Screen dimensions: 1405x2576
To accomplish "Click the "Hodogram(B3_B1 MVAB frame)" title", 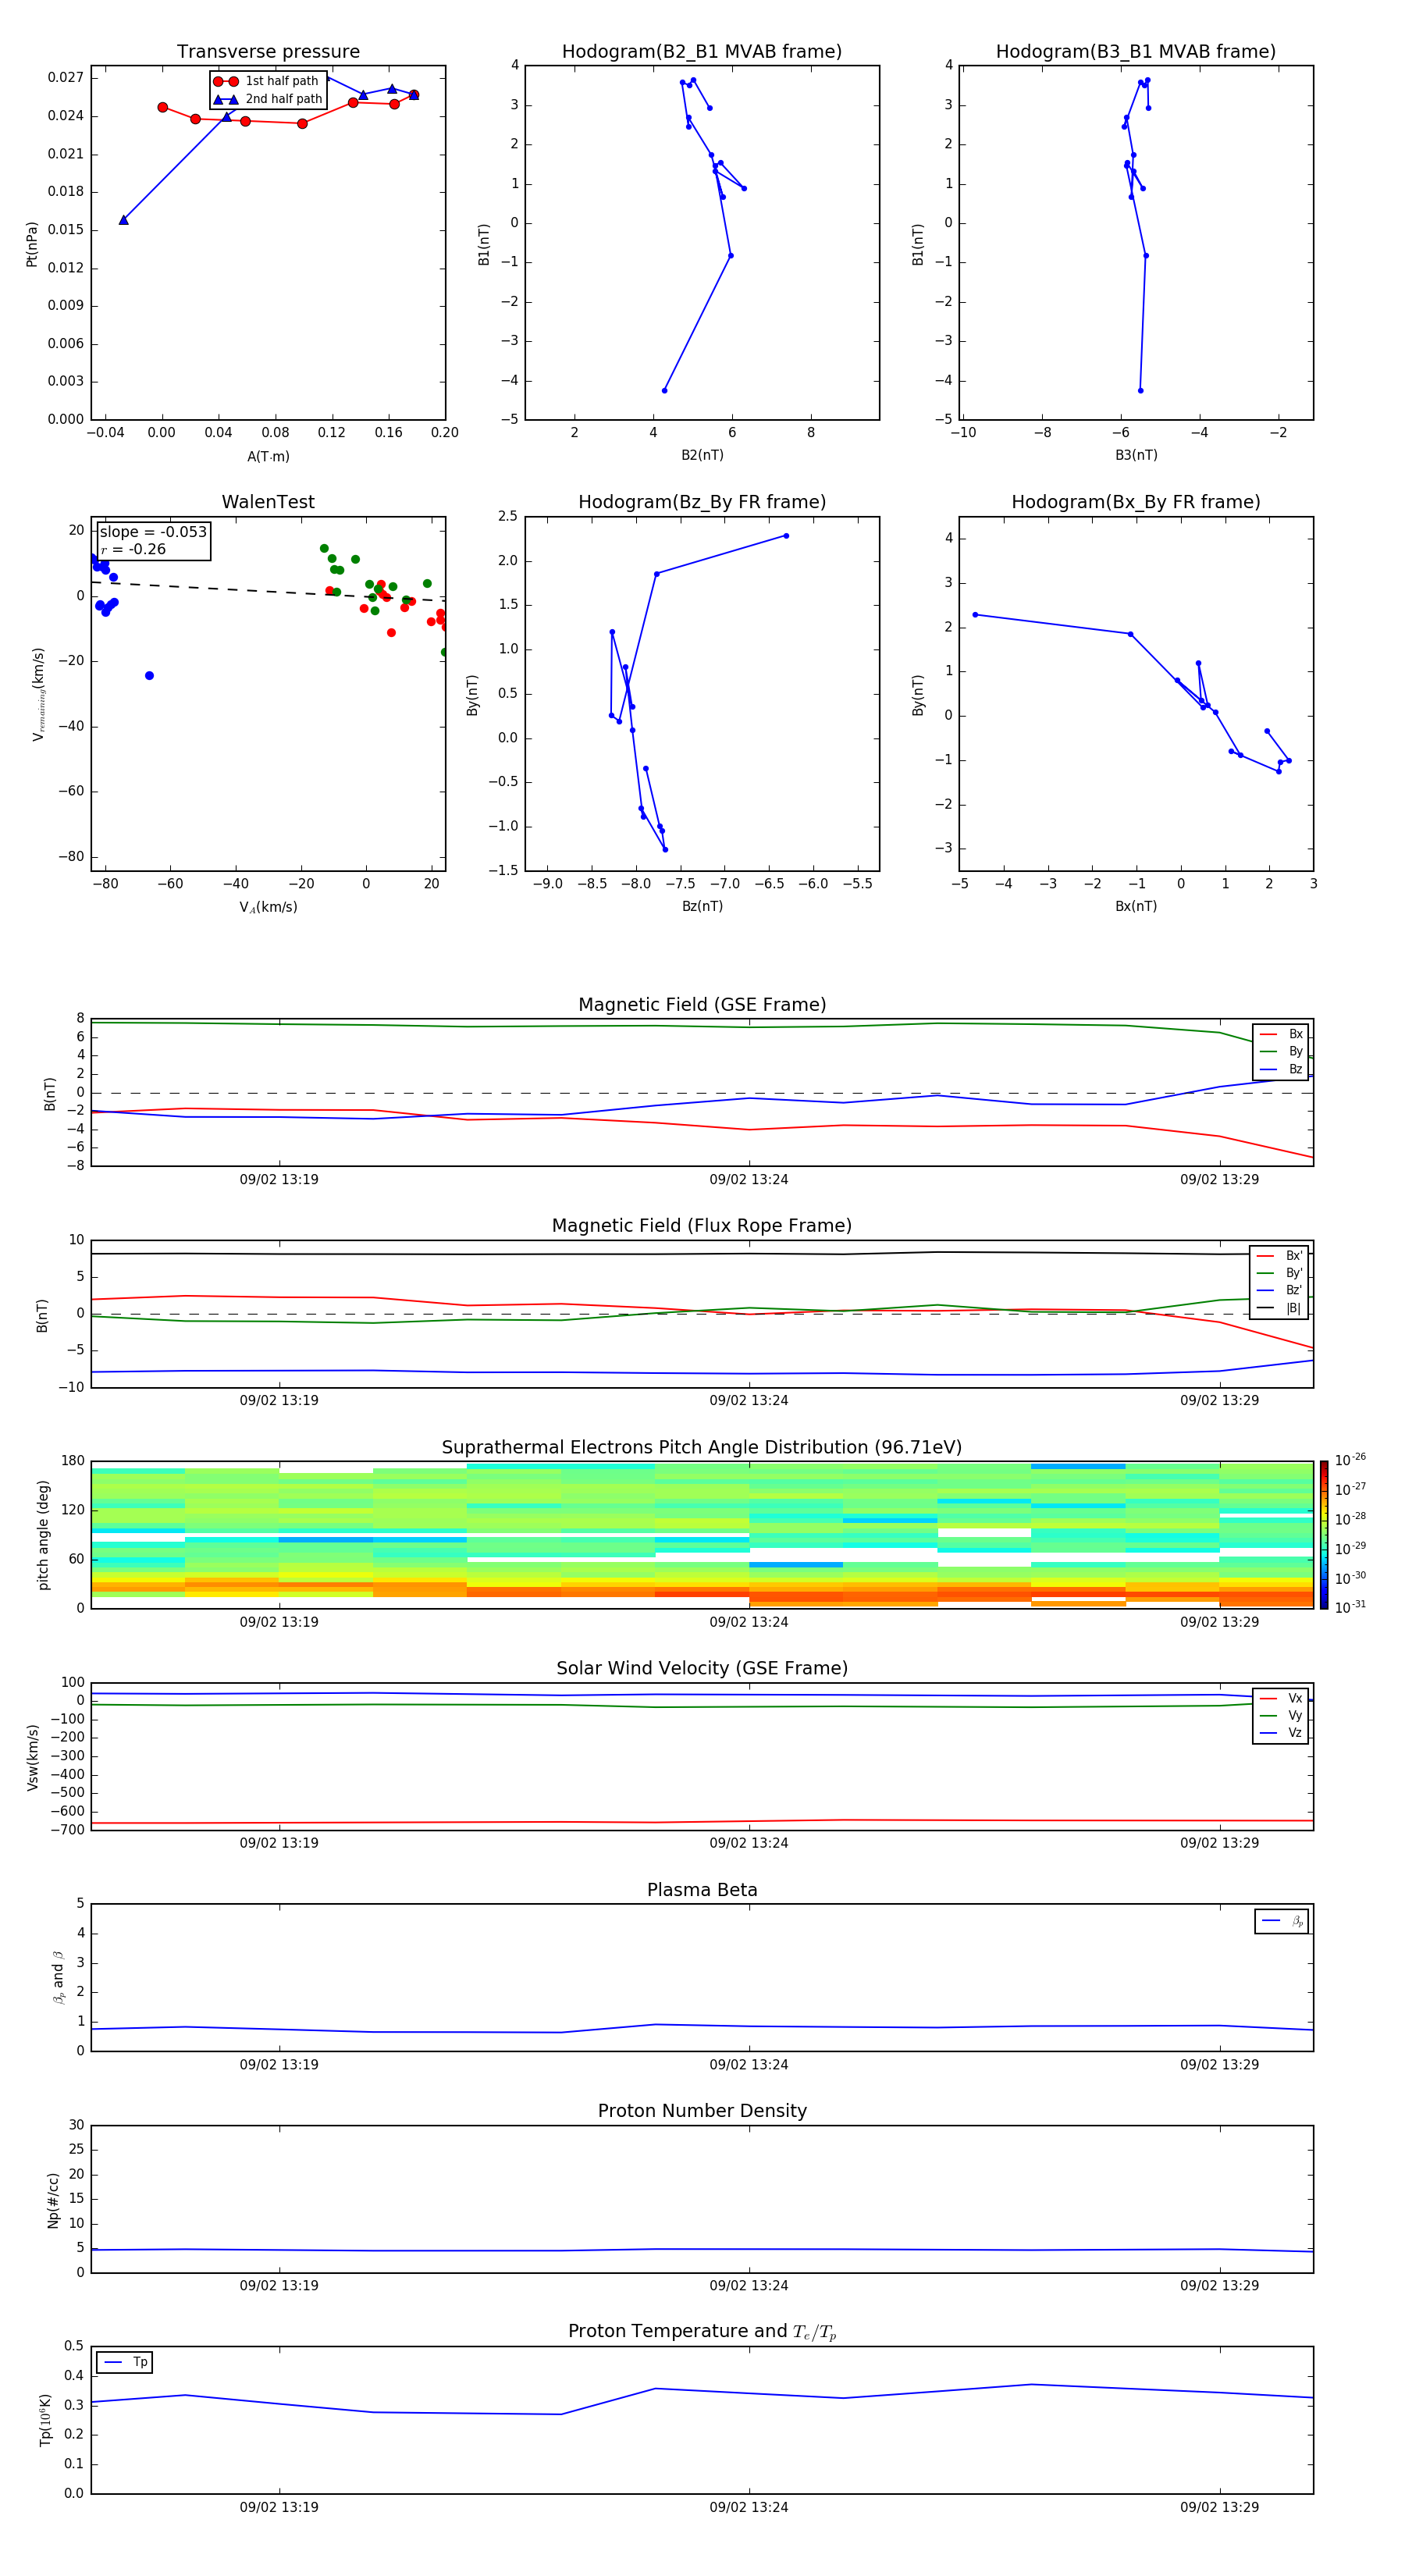I will coord(1136,52).
